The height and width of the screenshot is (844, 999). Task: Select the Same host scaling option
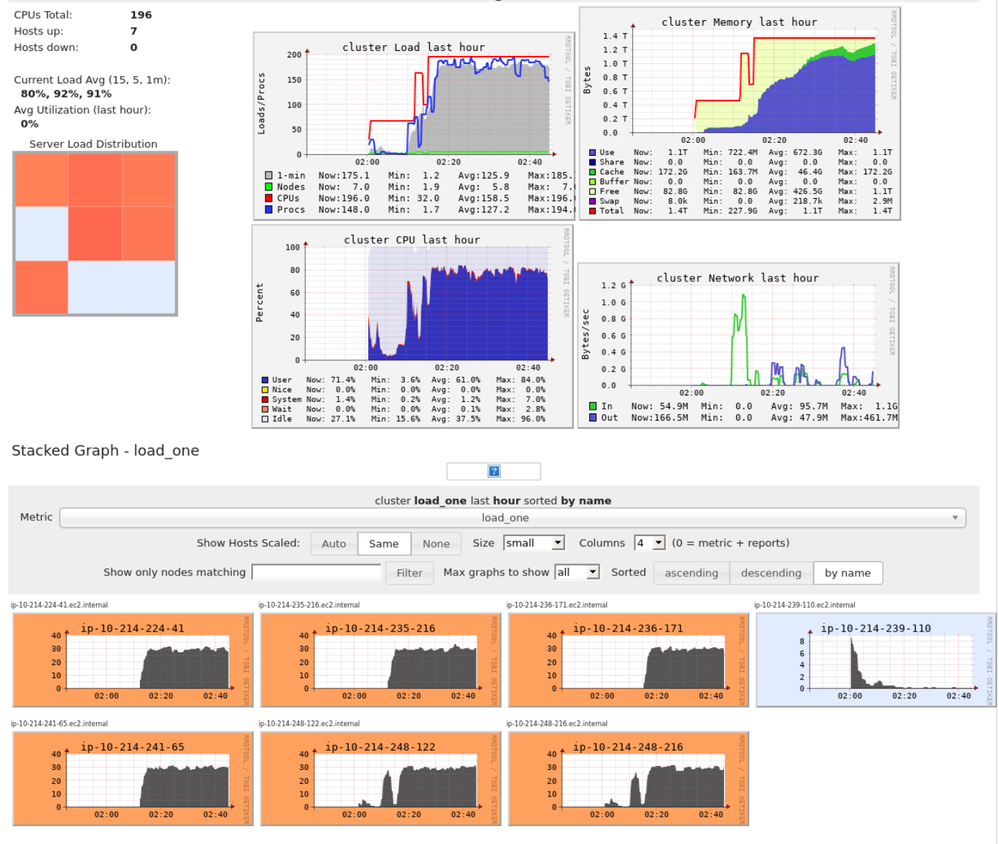coord(384,544)
